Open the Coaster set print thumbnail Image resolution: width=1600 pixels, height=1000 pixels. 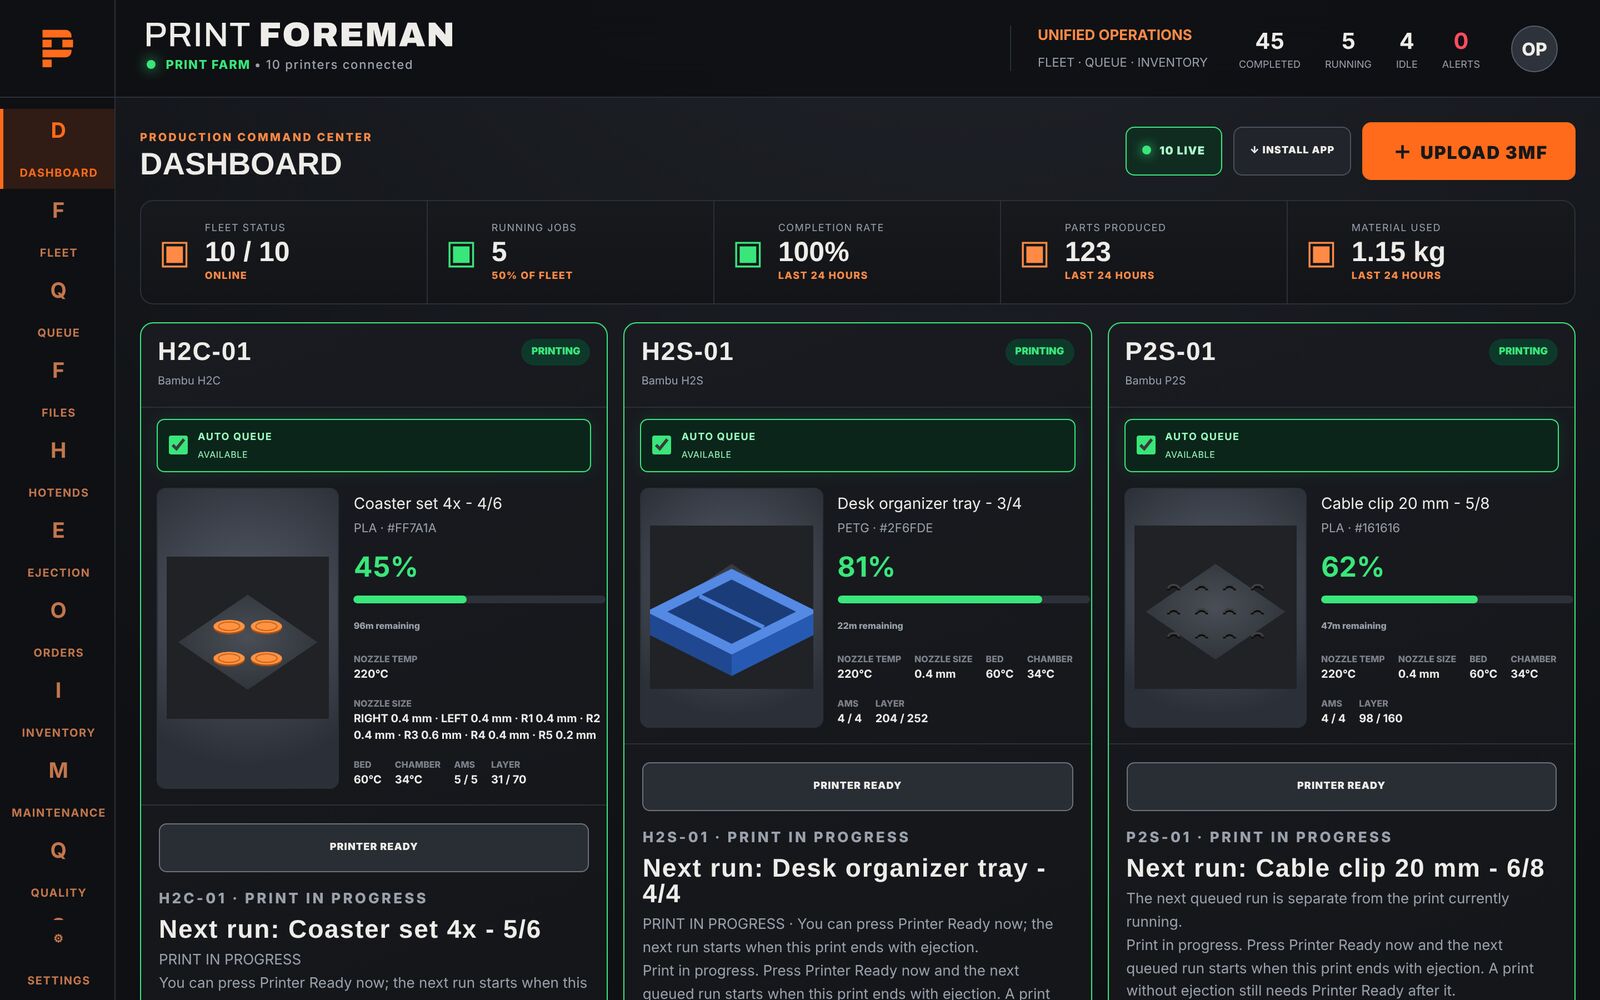pyautogui.click(x=248, y=638)
